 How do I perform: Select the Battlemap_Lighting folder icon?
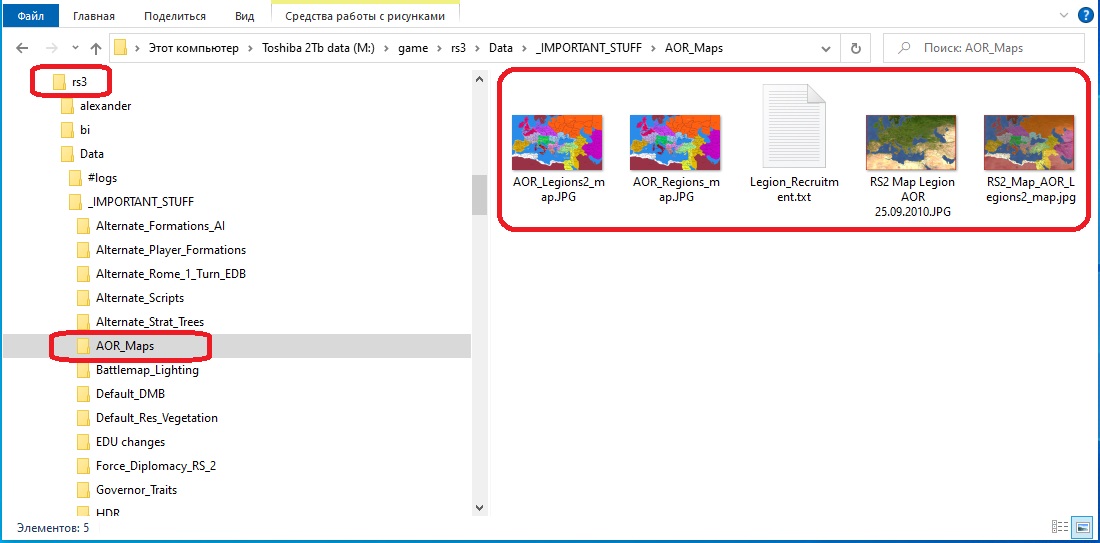coord(84,370)
